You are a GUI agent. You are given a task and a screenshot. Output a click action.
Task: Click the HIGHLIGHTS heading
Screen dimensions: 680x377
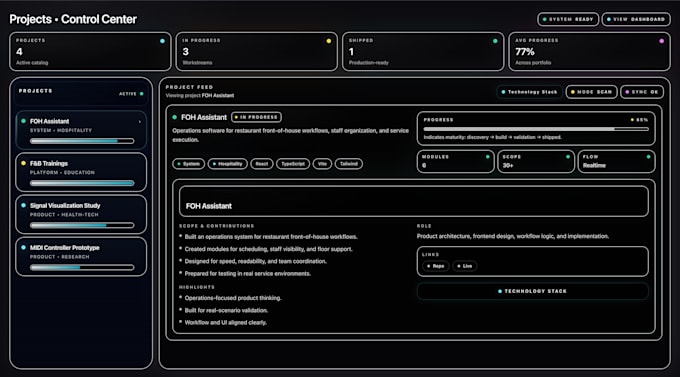pos(196,287)
